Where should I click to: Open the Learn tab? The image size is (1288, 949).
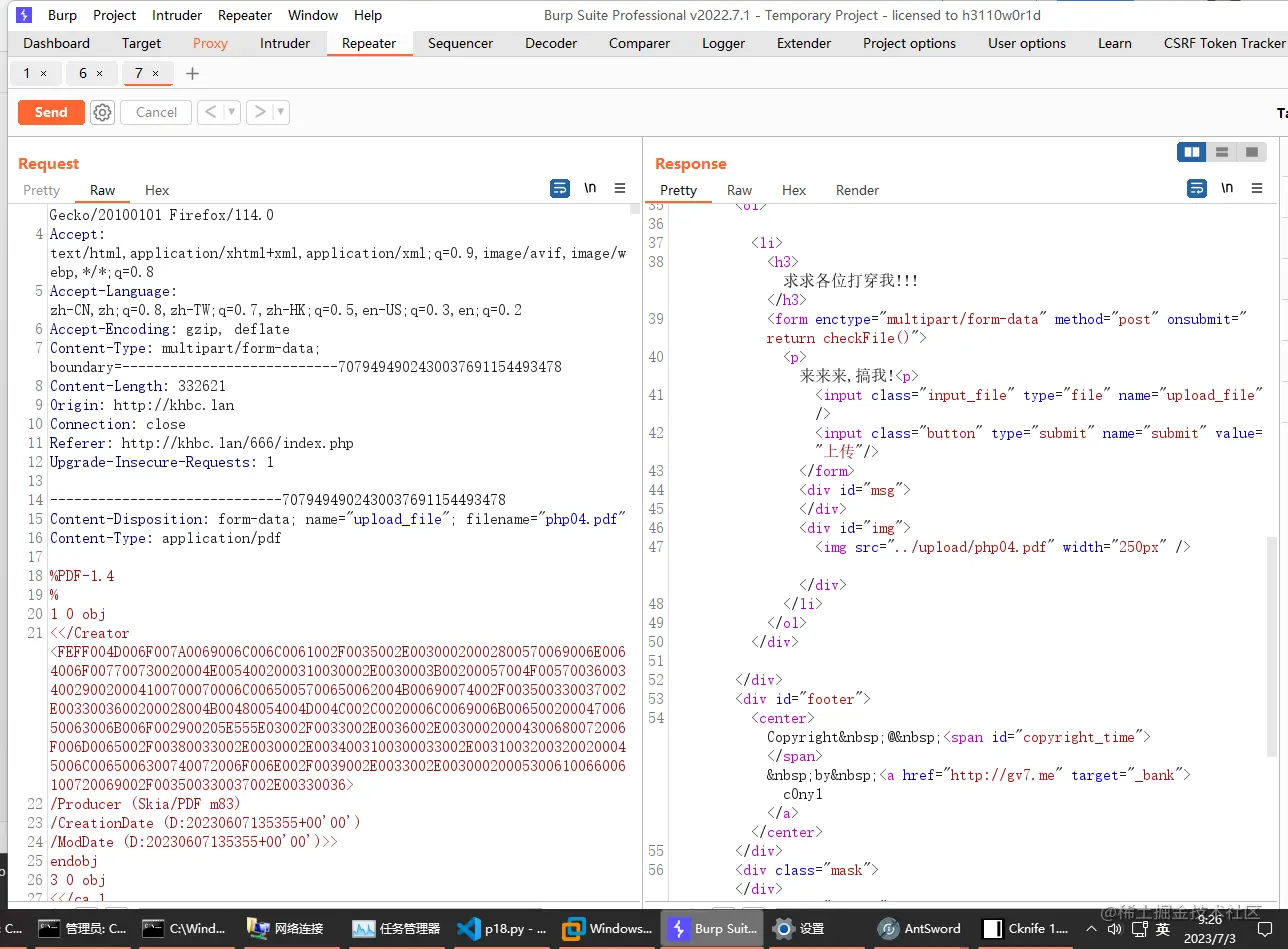[1115, 43]
